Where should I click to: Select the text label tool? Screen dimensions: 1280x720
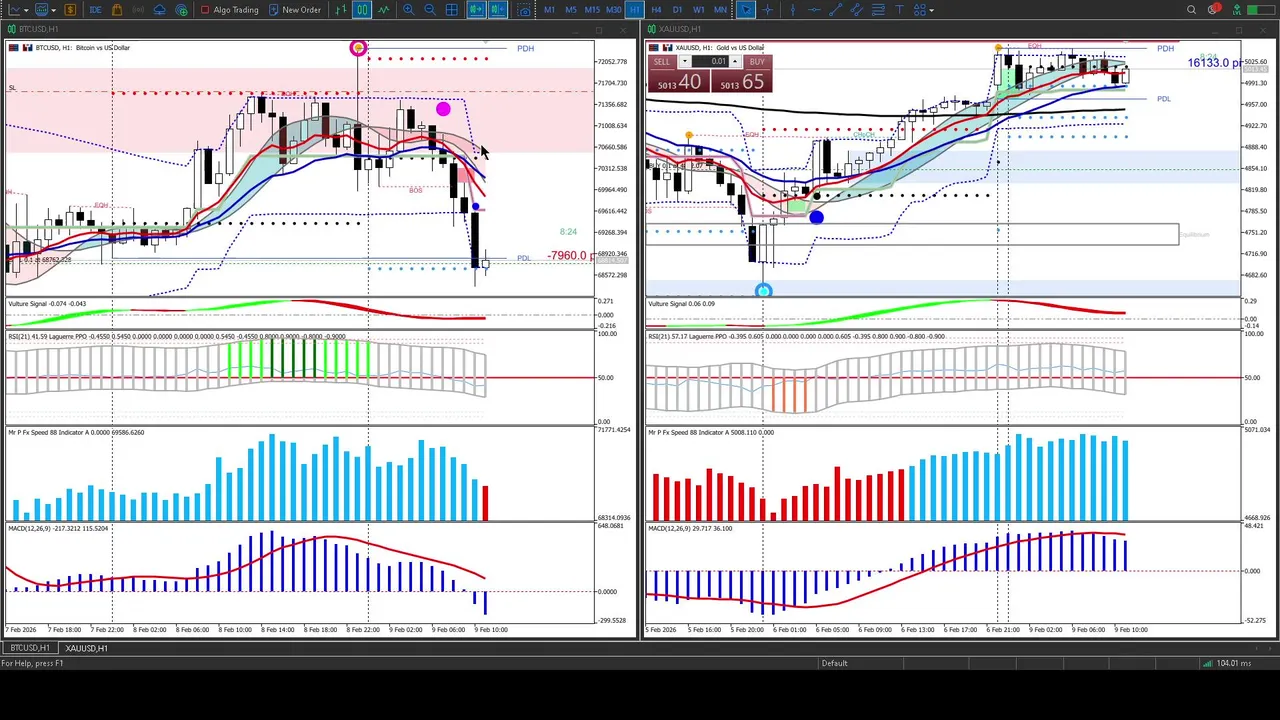coord(899,10)
